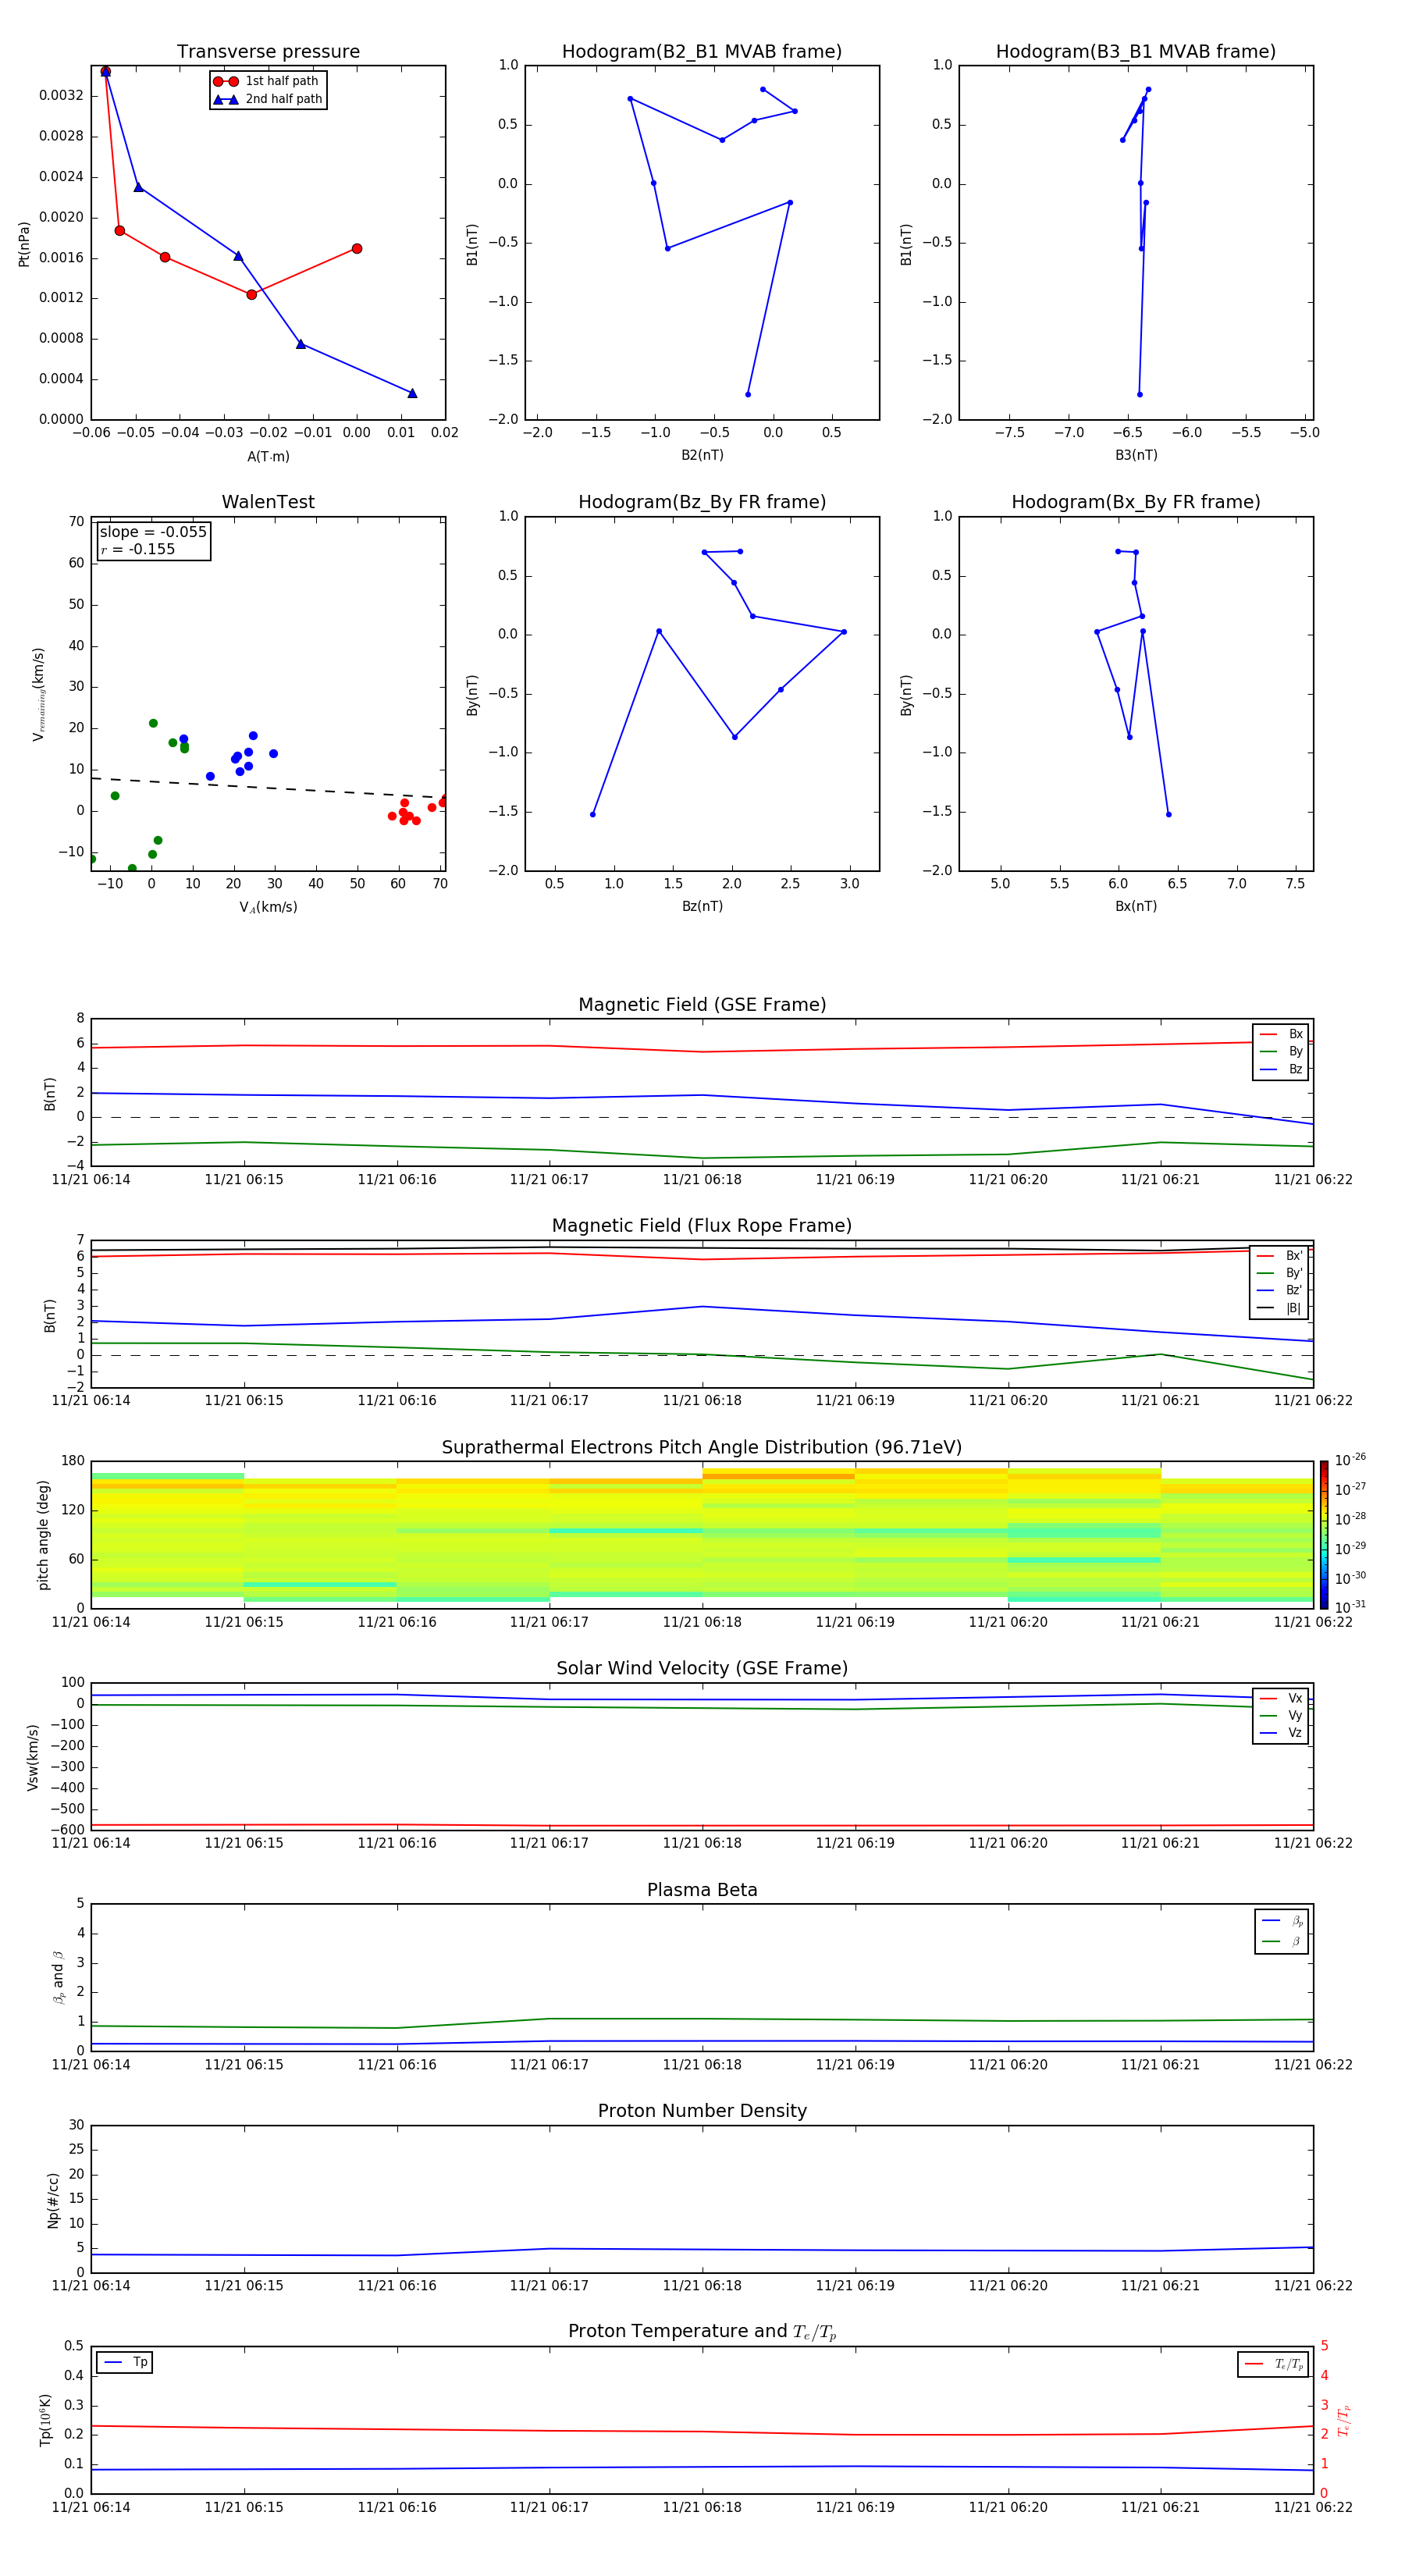This screenshot has width=1405, height=2576.
Task: Click the 'WalenTest' plot title
Action: pyautogui.click(x=268, y=502)
